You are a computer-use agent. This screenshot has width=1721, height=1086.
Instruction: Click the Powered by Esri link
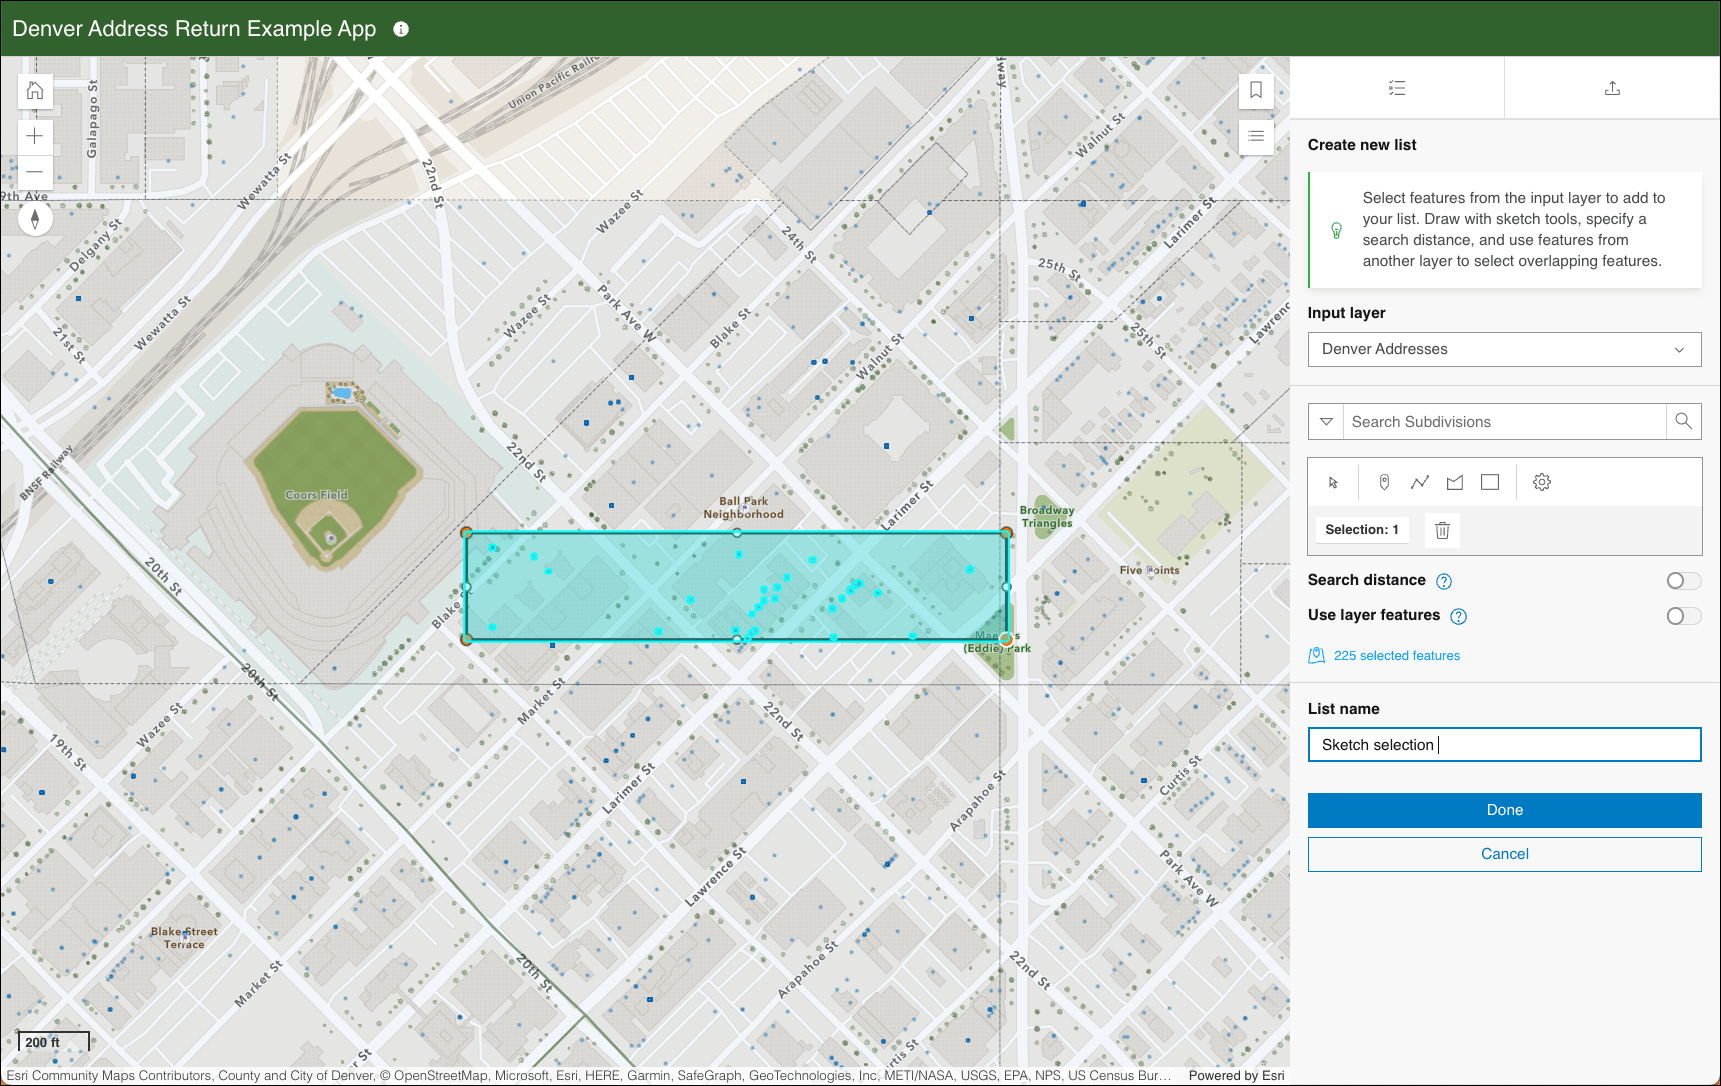[1236, 1076]
